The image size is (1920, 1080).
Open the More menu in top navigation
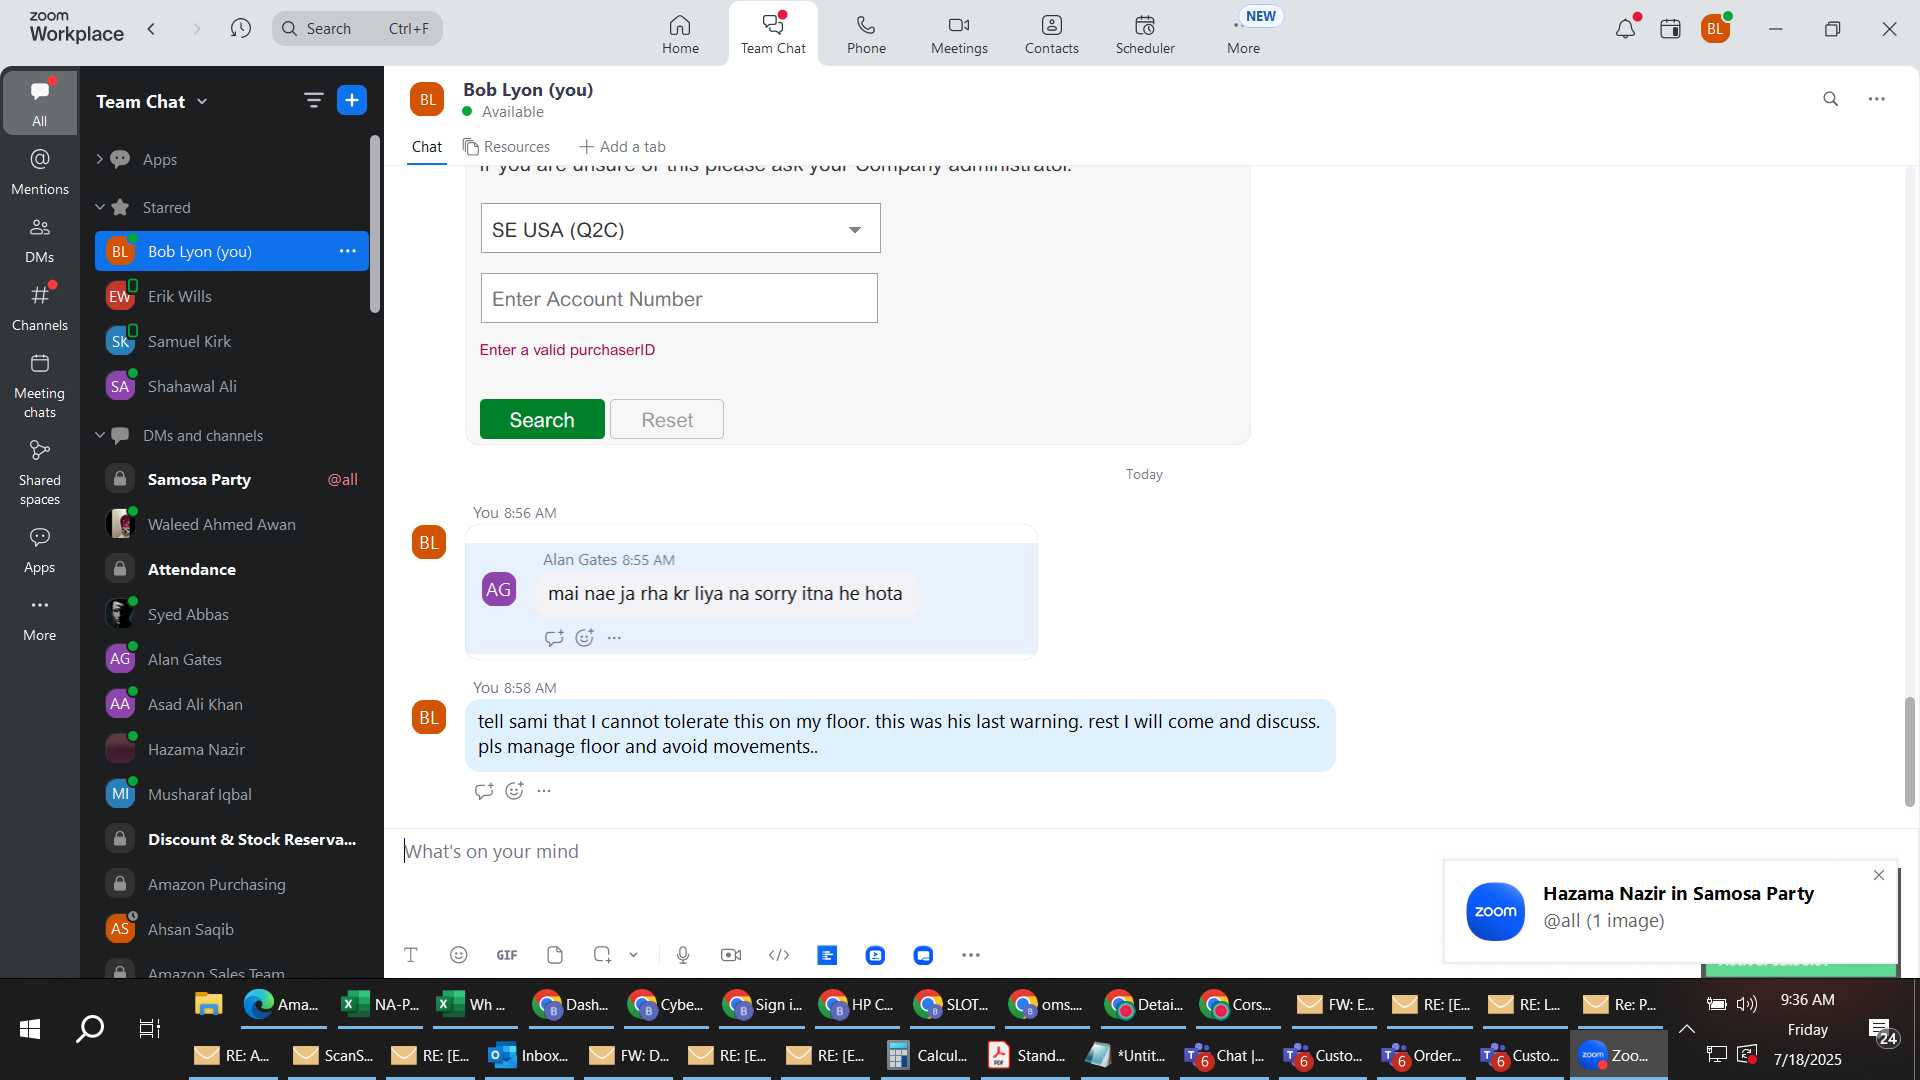click(1243, 33)
